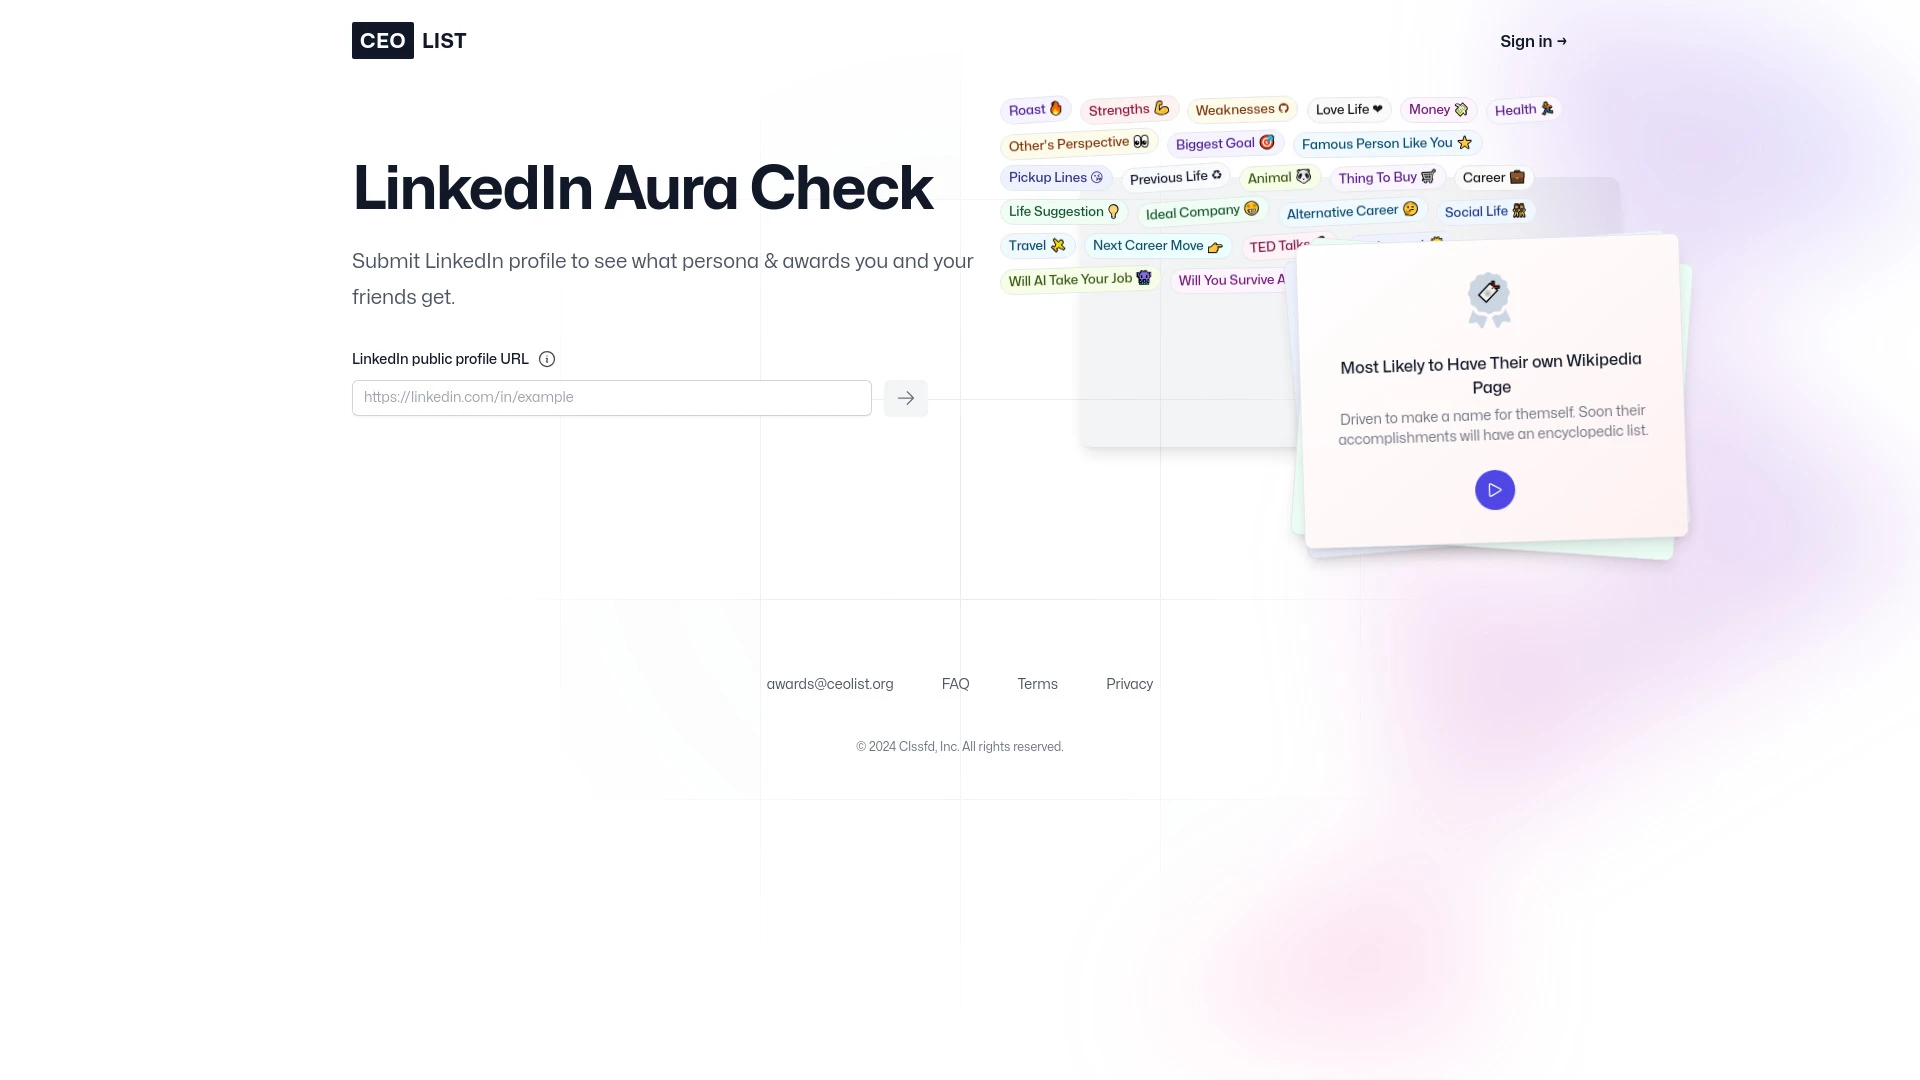Toggle the Social Life tag filter
Viewport: 1920px width, 1080px height.
click(x=1486, y=211)
